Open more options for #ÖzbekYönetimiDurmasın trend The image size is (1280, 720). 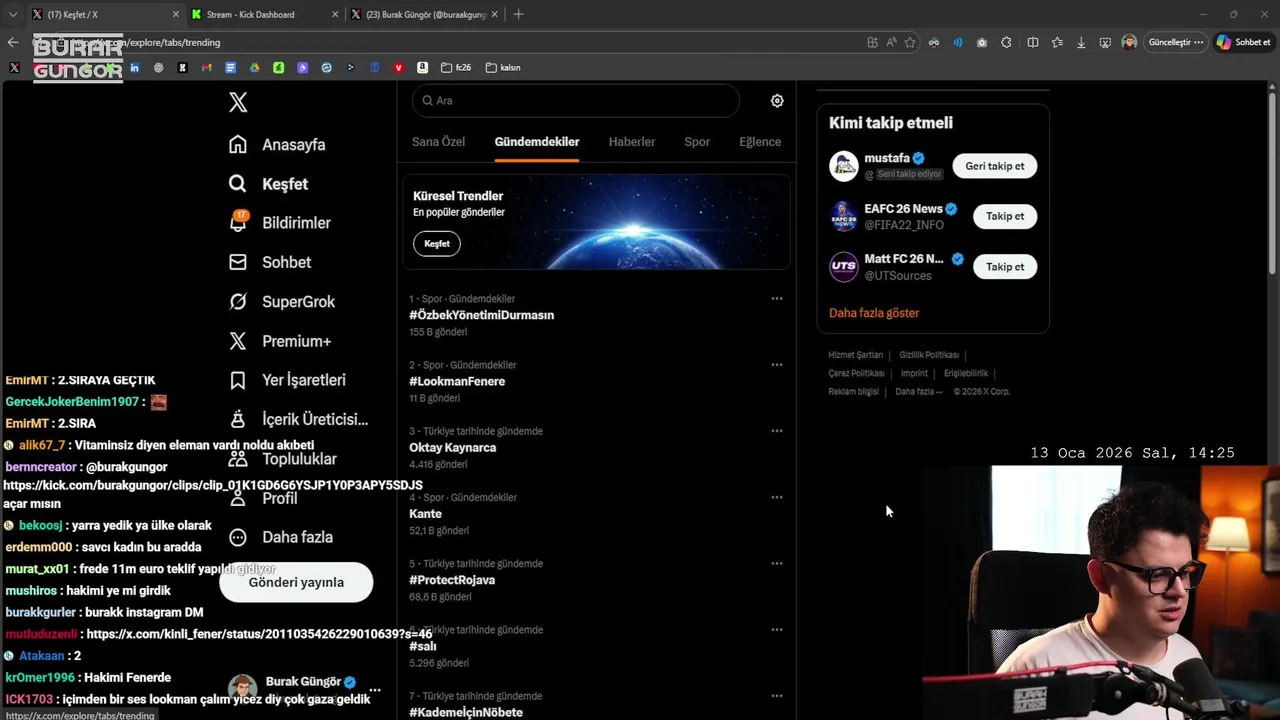pos(777,299)
